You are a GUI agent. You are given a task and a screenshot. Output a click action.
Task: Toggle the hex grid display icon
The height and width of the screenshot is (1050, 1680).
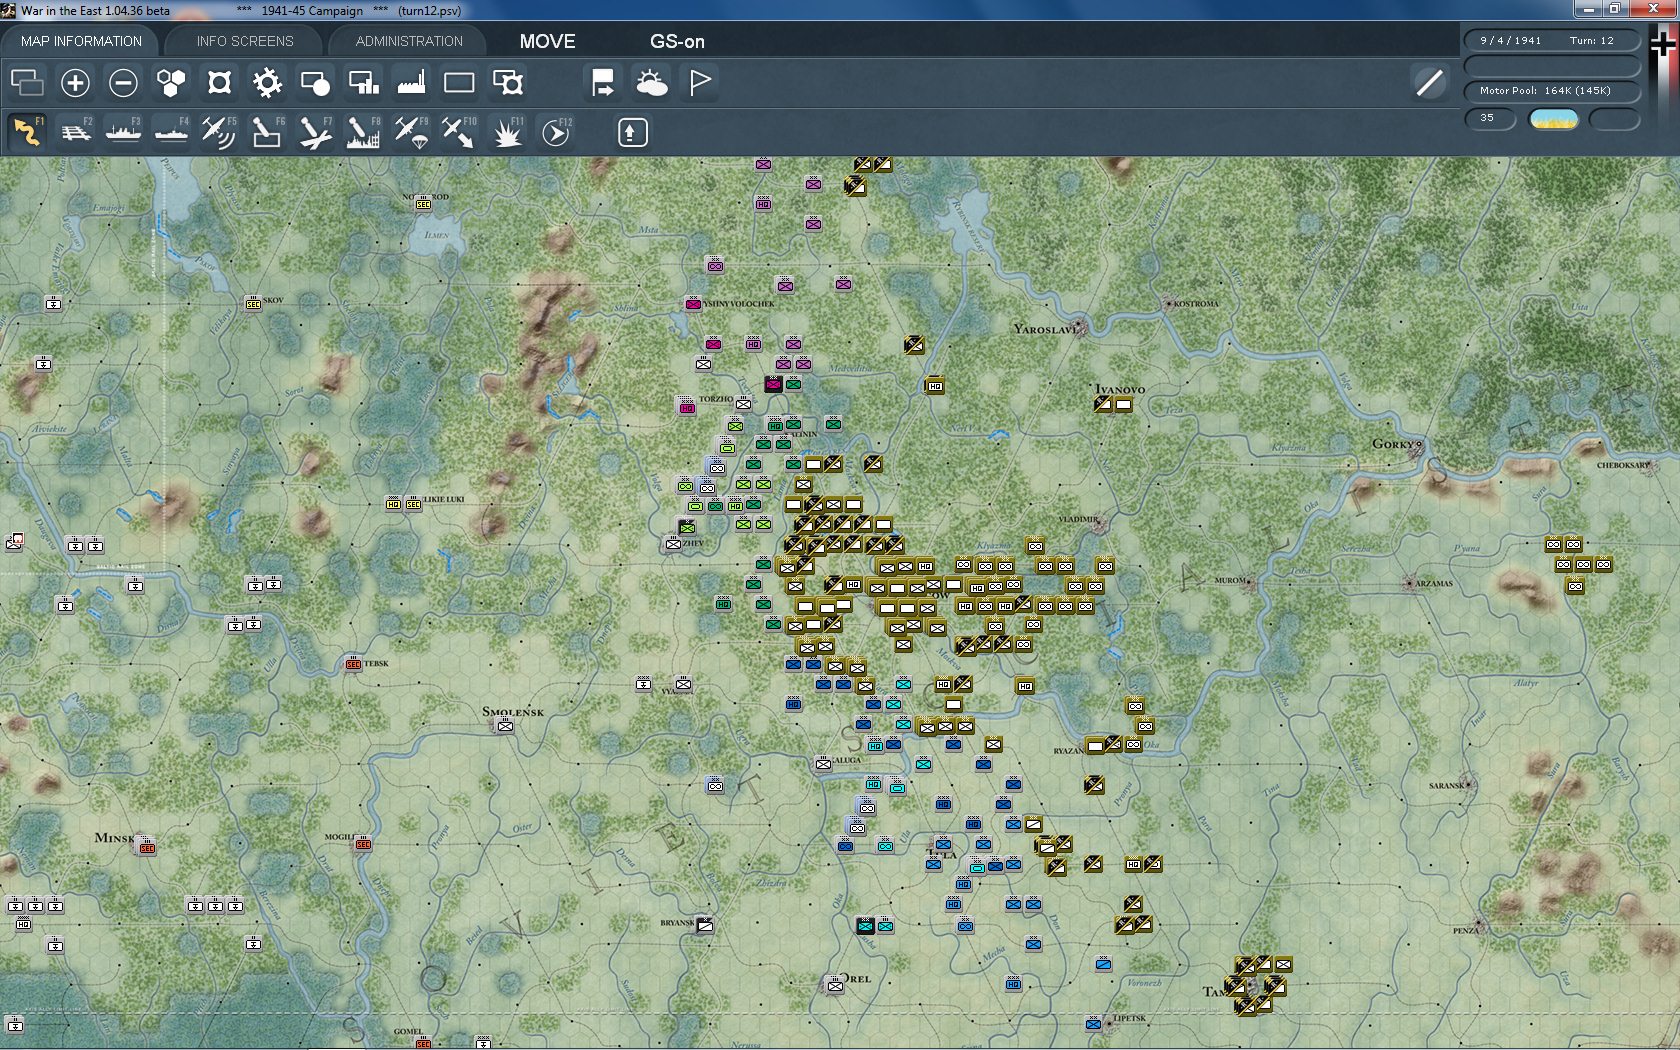171,83
